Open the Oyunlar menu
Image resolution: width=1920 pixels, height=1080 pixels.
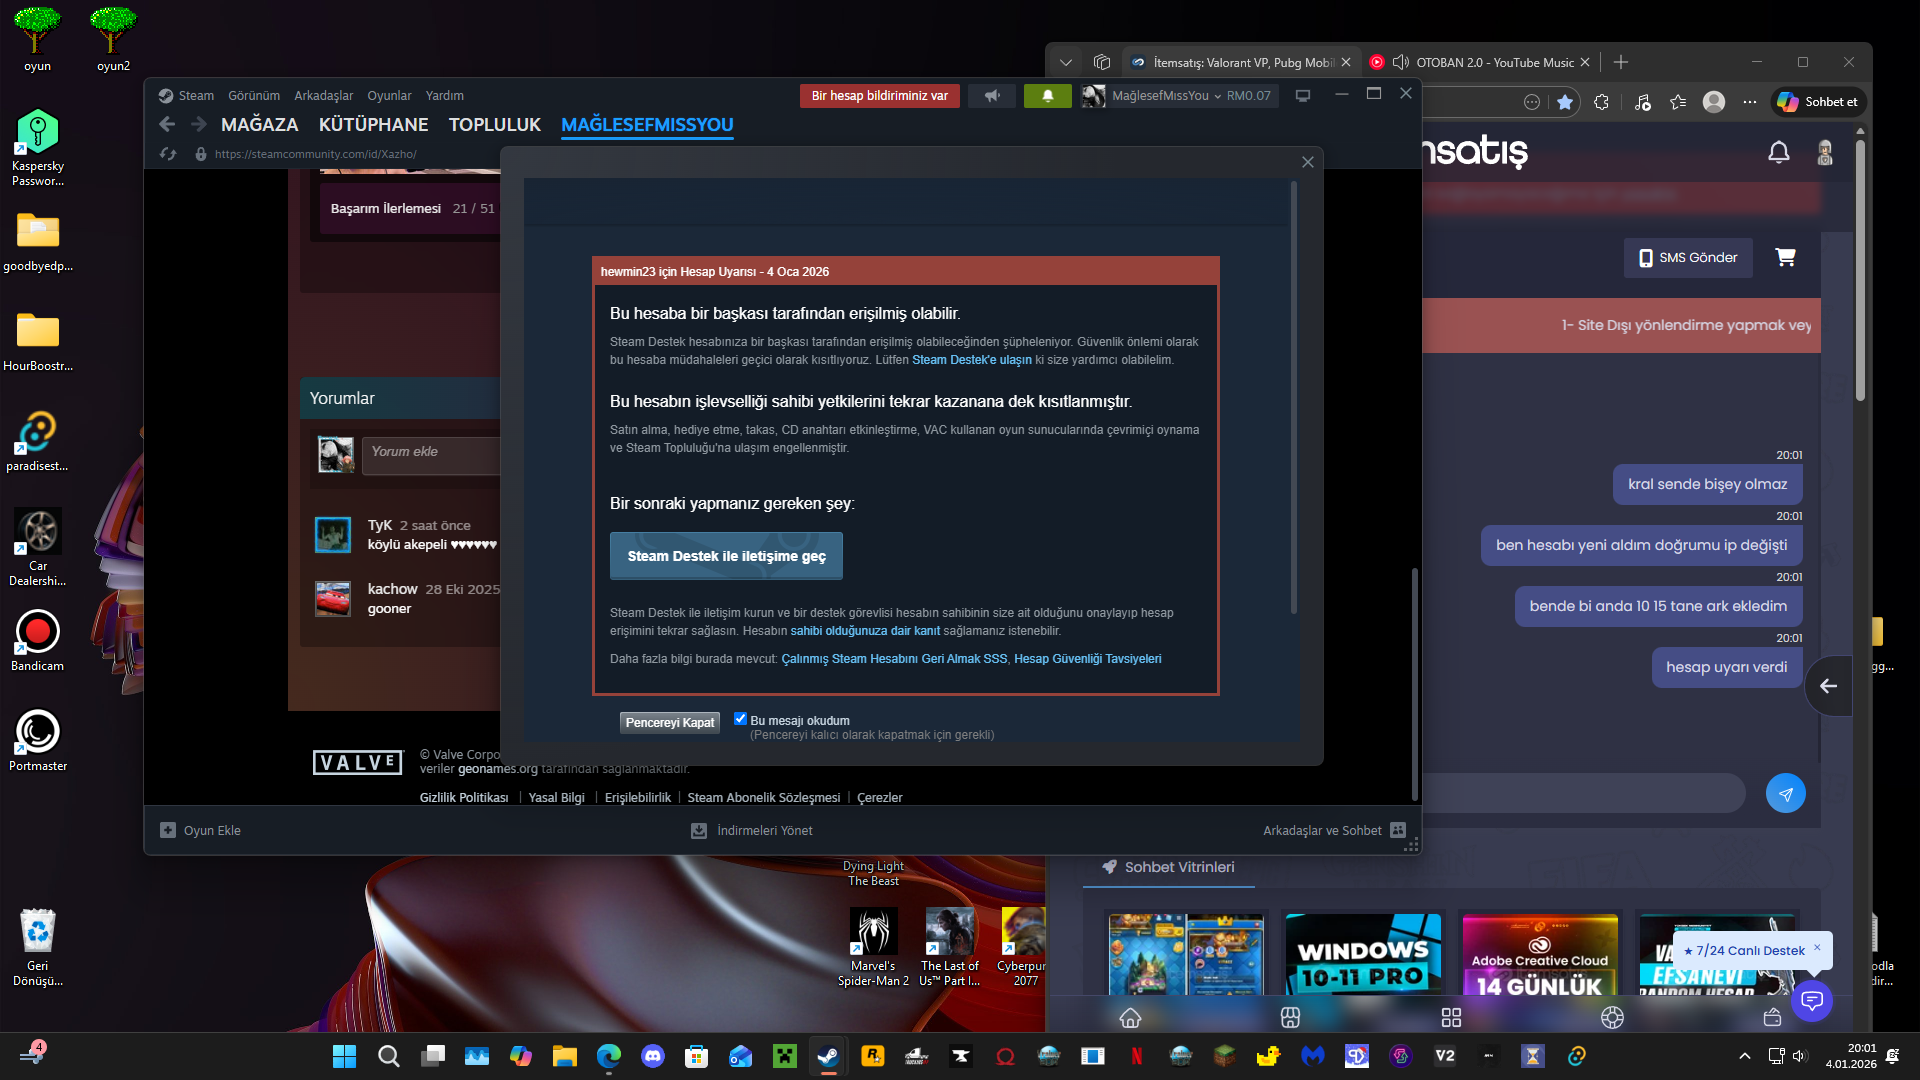point(389,96)
